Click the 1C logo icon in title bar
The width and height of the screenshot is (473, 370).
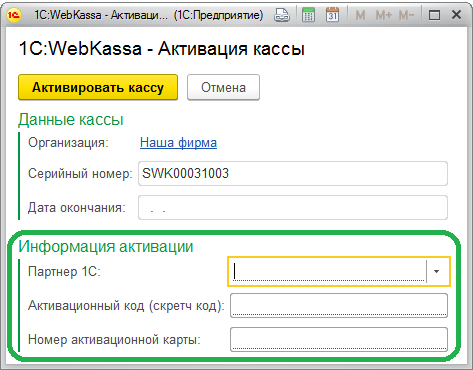(x=14, y=15)
